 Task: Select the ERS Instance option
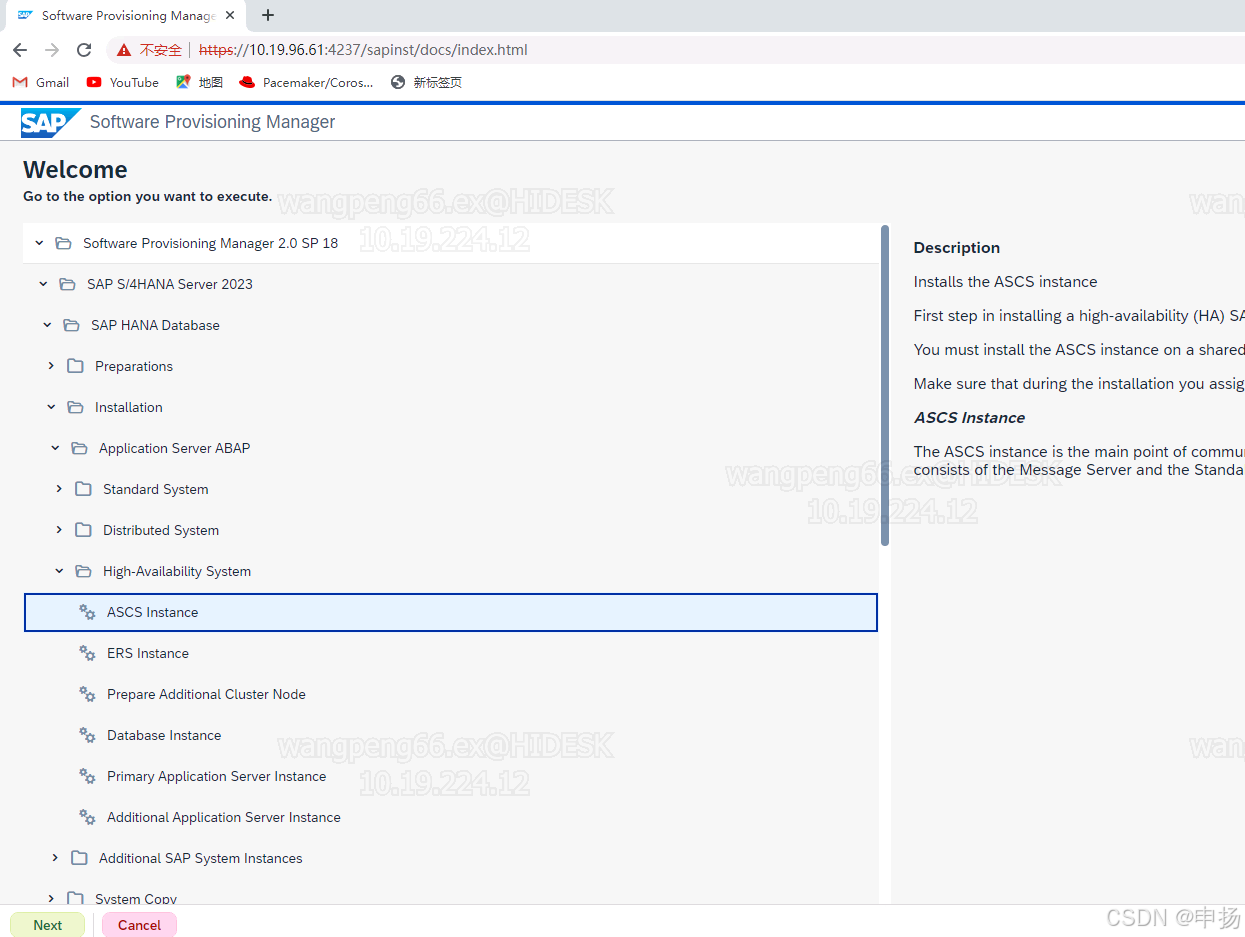pyautogui.click(x=450, y=653)
